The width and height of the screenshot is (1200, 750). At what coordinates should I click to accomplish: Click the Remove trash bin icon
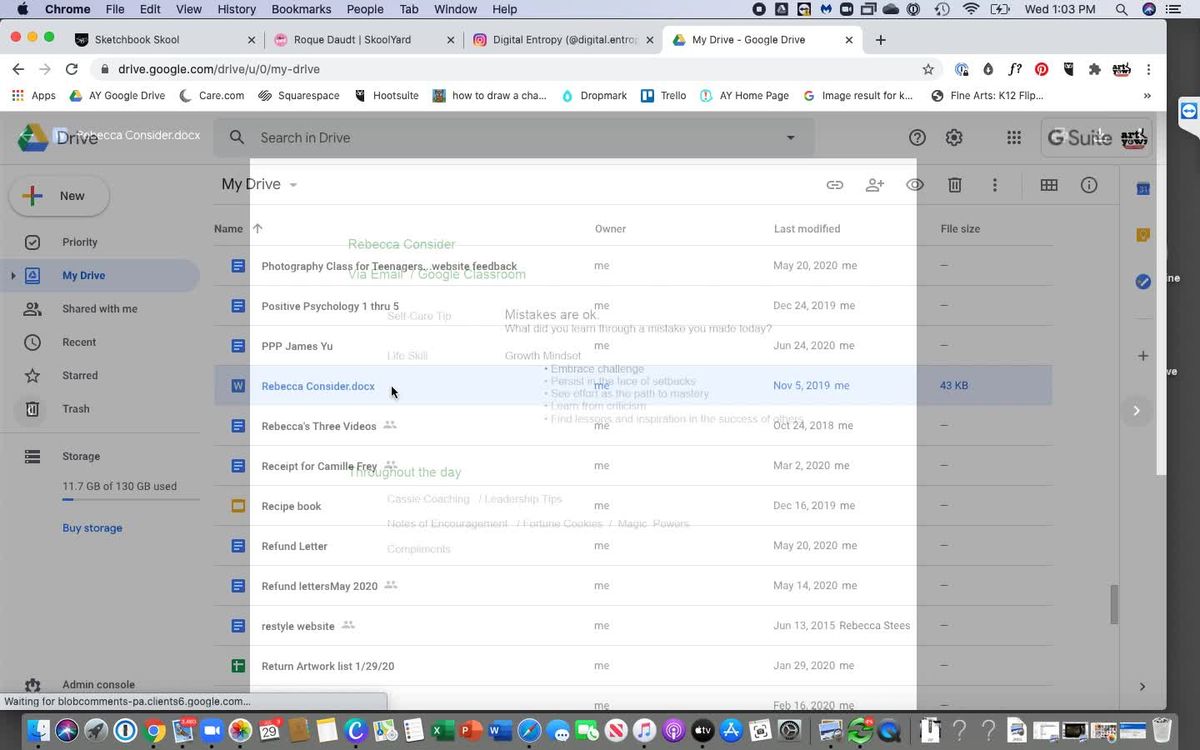tap(955, 185)
